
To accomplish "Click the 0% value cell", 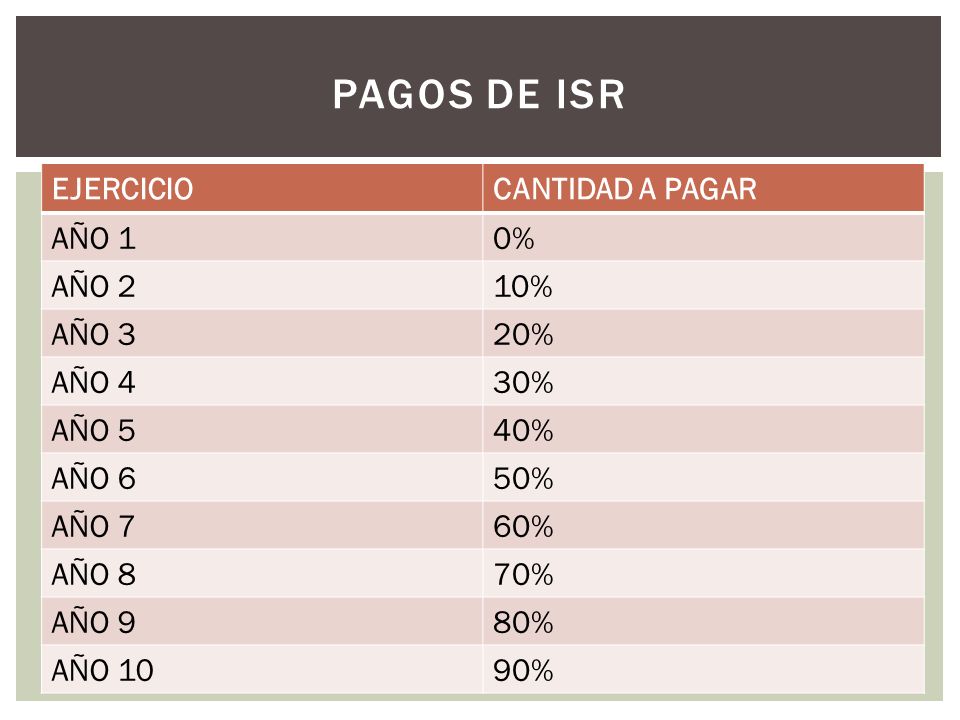I will point(703,238).
